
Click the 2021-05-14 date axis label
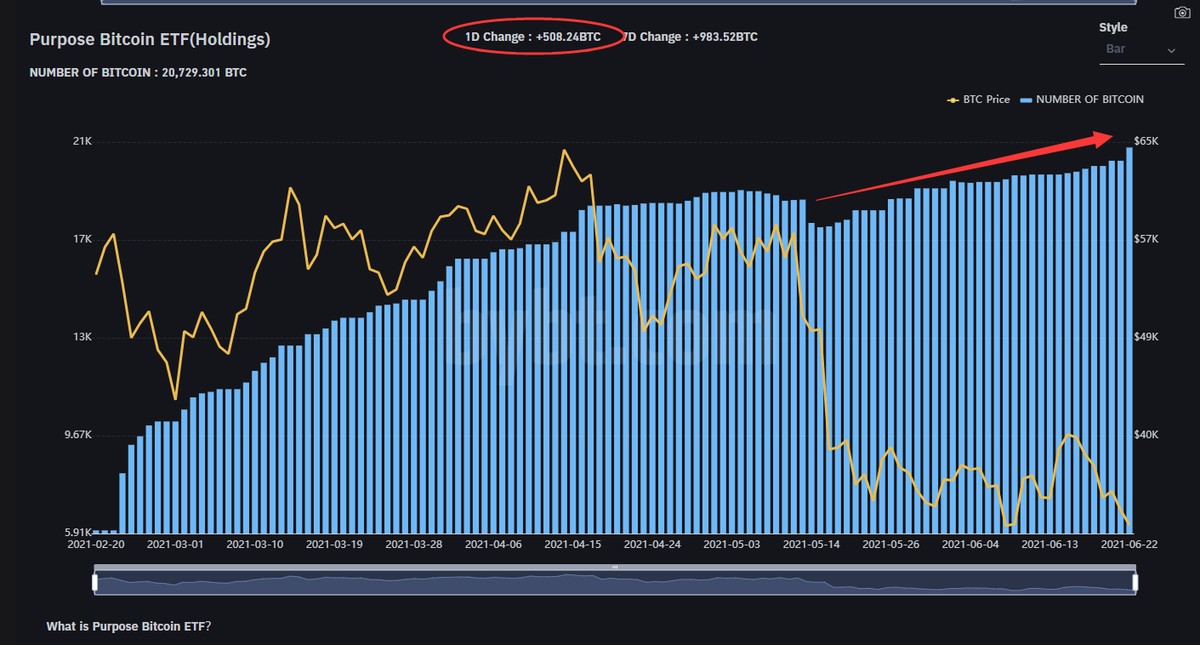point(810,545)
